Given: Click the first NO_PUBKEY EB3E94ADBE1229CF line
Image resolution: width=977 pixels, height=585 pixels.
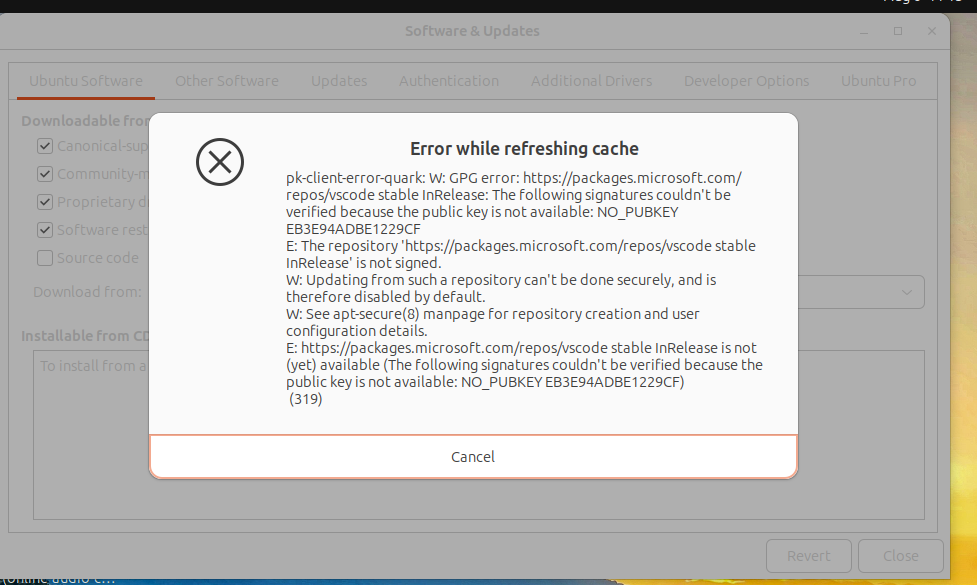Looking at the screenshot, I should [x=482, y=221].
